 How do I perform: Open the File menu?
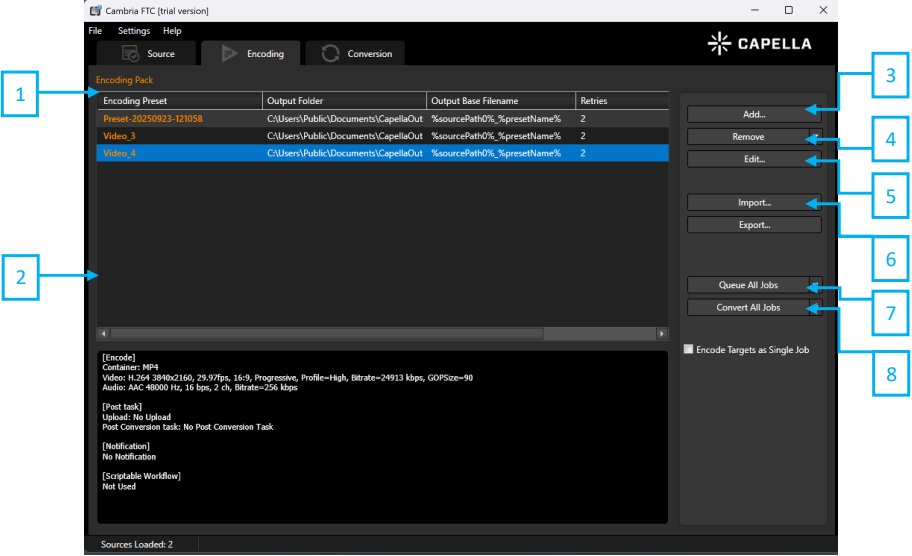95,31
